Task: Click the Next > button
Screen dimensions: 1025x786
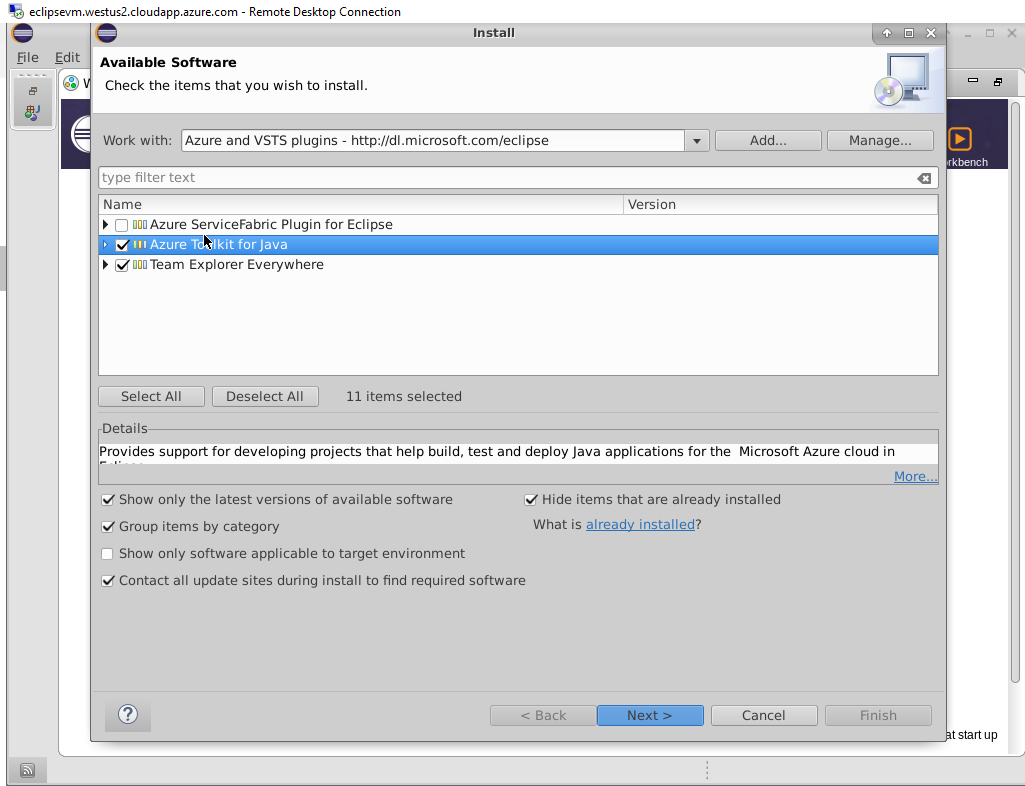Action: [x=650, y=715]
